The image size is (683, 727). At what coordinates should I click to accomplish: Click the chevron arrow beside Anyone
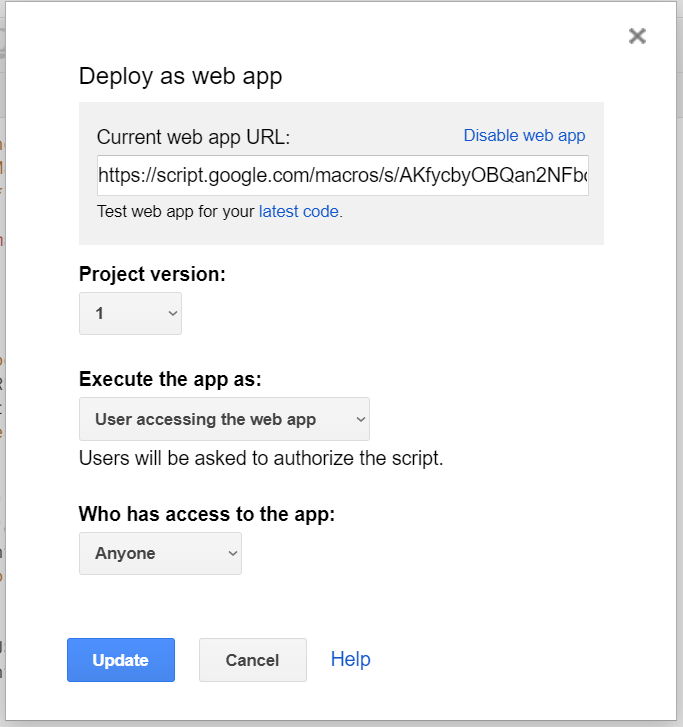(x=233, y=553)
